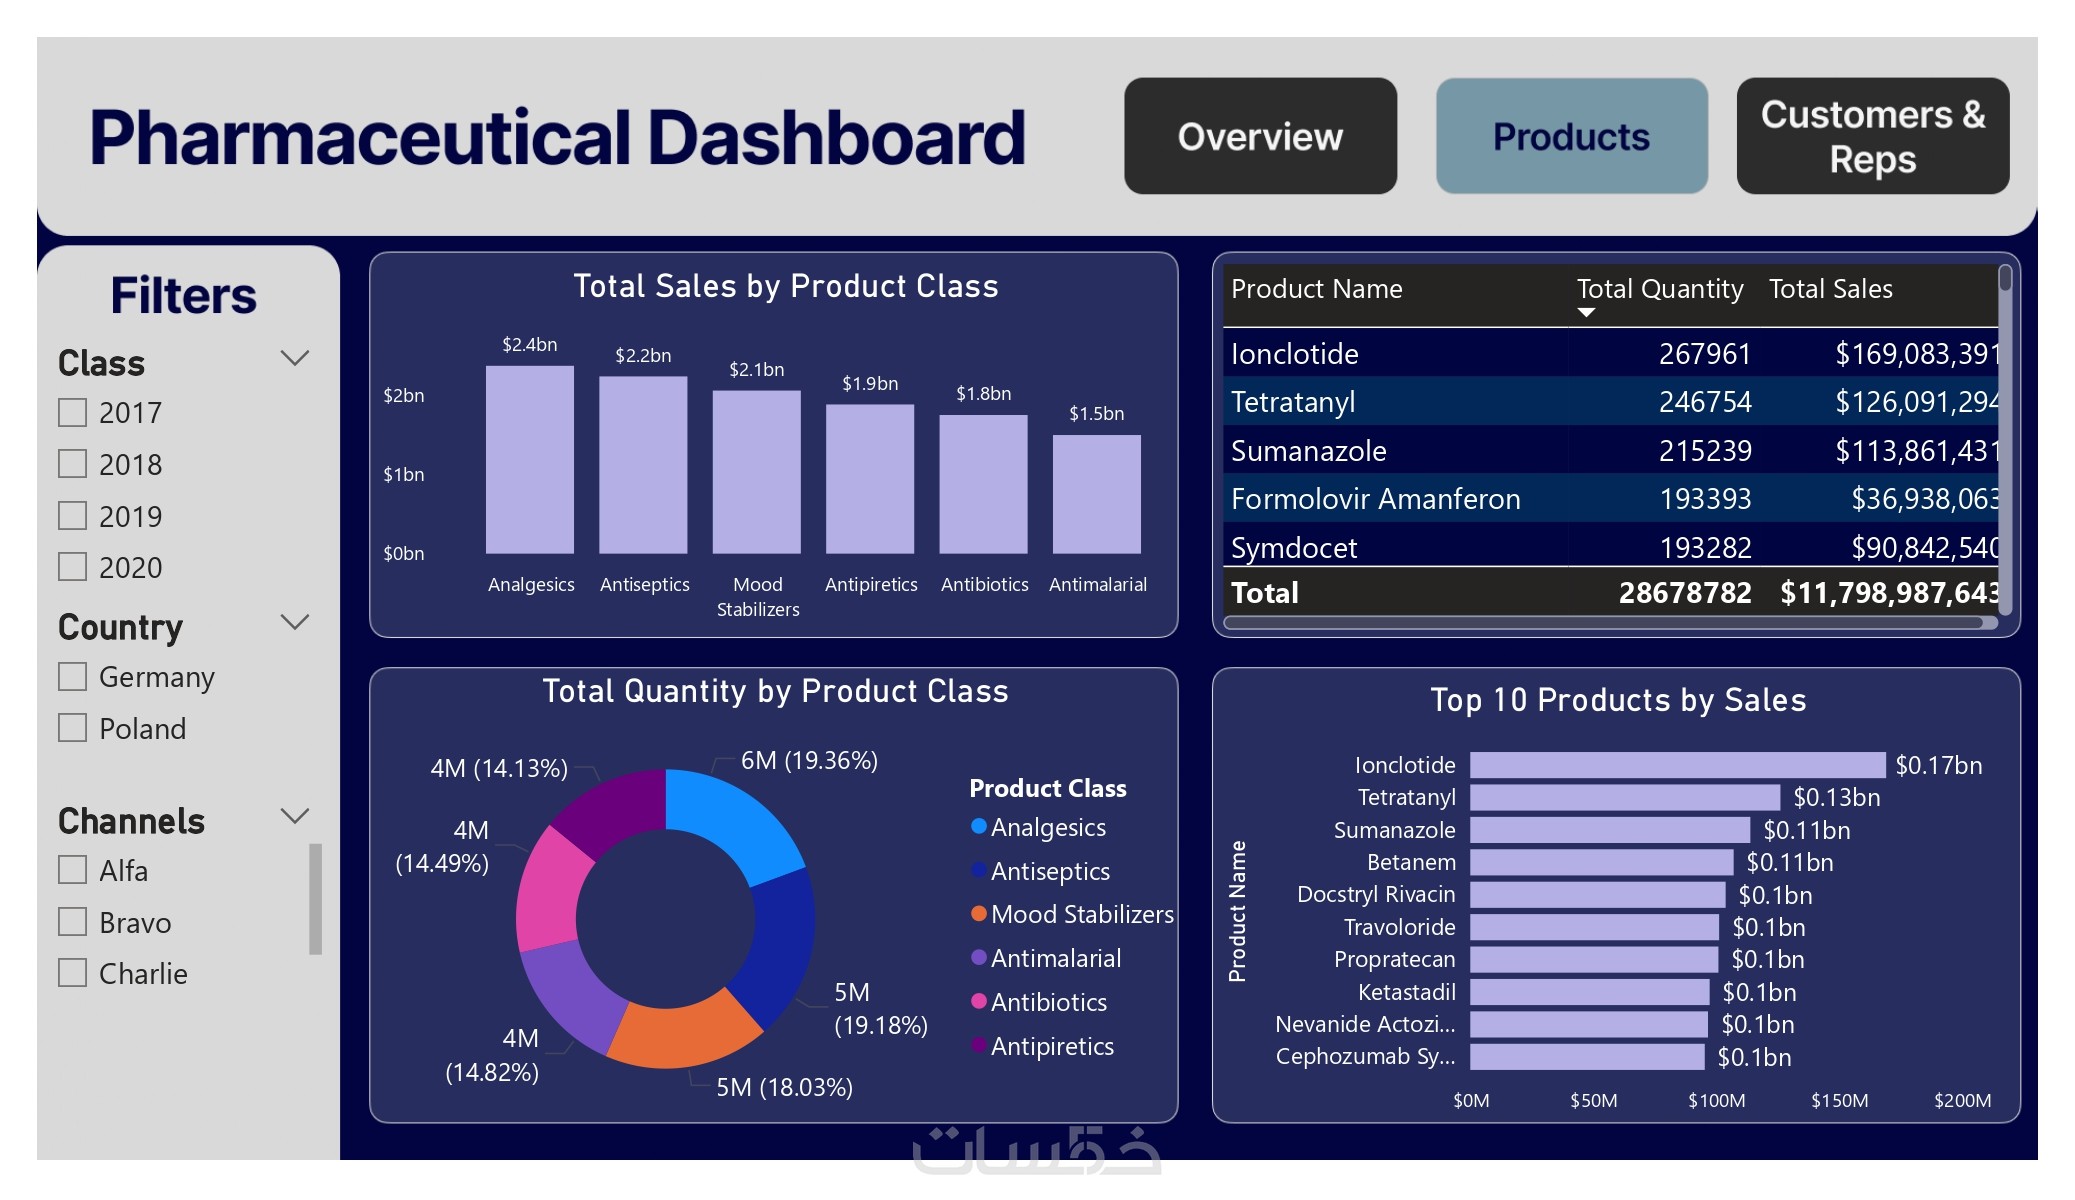
Task: Click the Products navigation button
Action: [x=1571, y=136]
